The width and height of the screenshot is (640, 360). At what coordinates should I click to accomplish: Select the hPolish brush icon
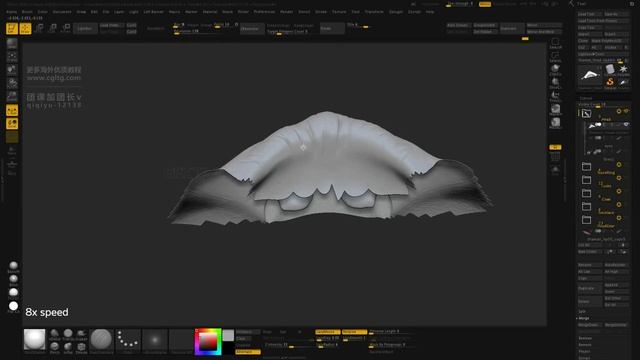coord(55,335)
